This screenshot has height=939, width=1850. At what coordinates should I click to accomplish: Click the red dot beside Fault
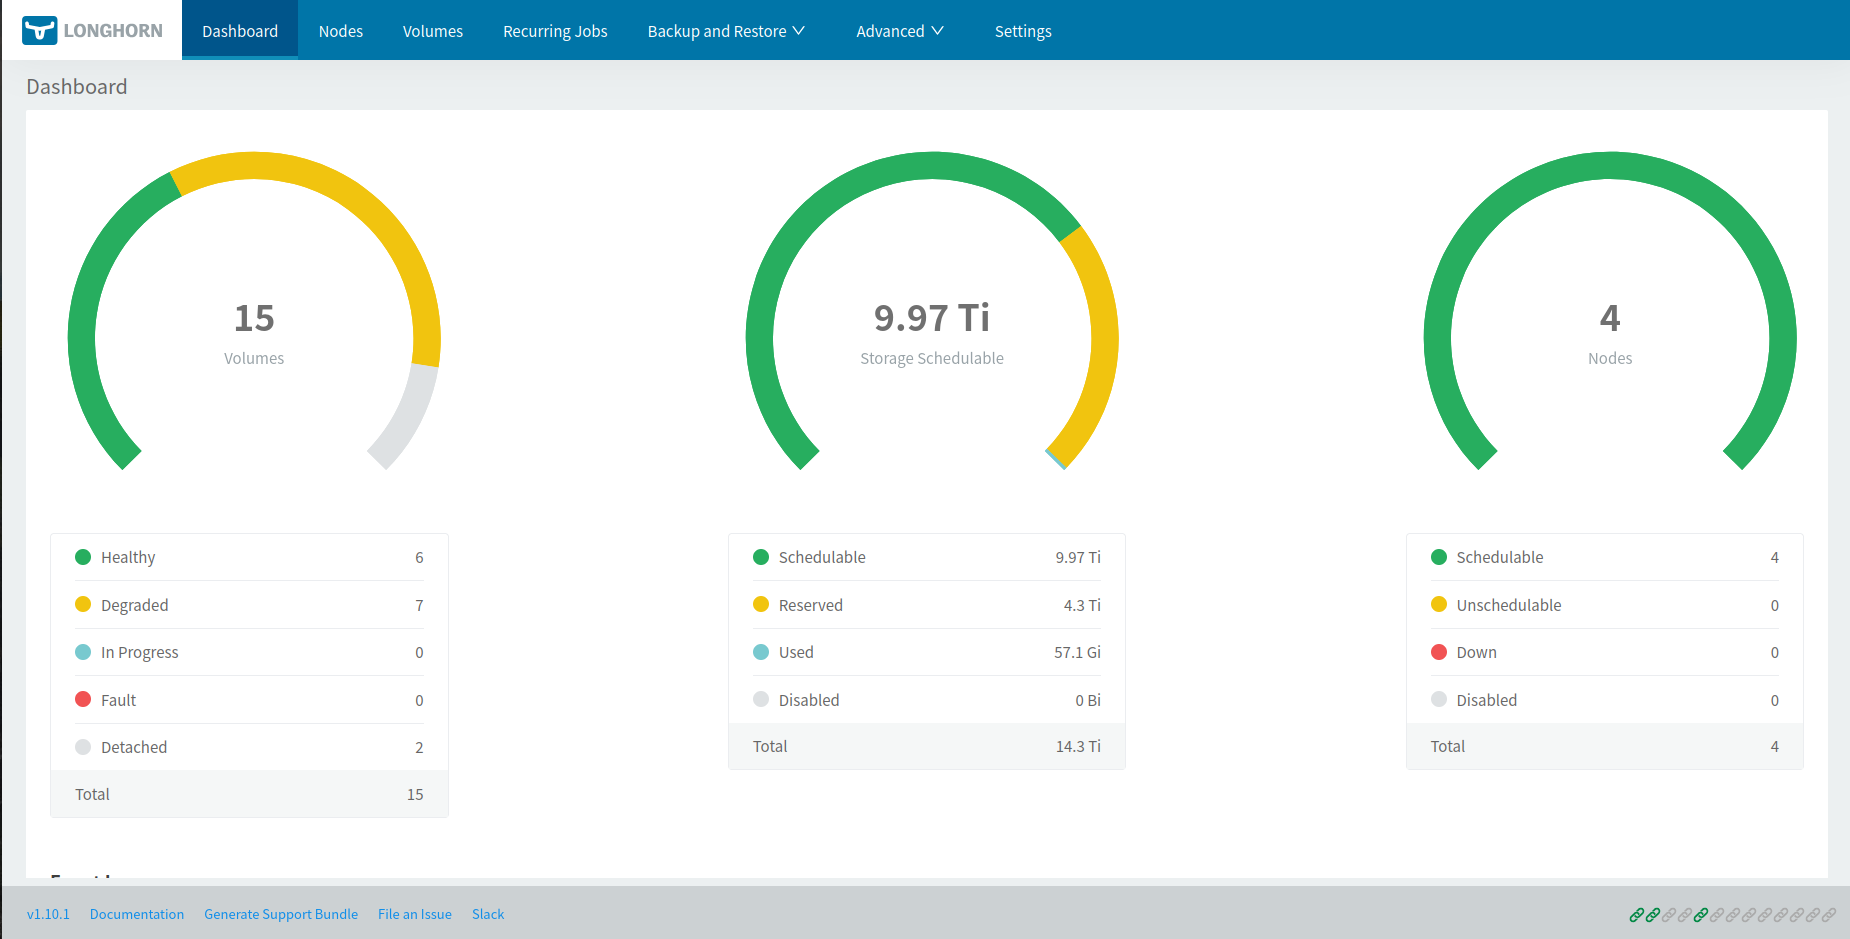click(x=83, y=700)
